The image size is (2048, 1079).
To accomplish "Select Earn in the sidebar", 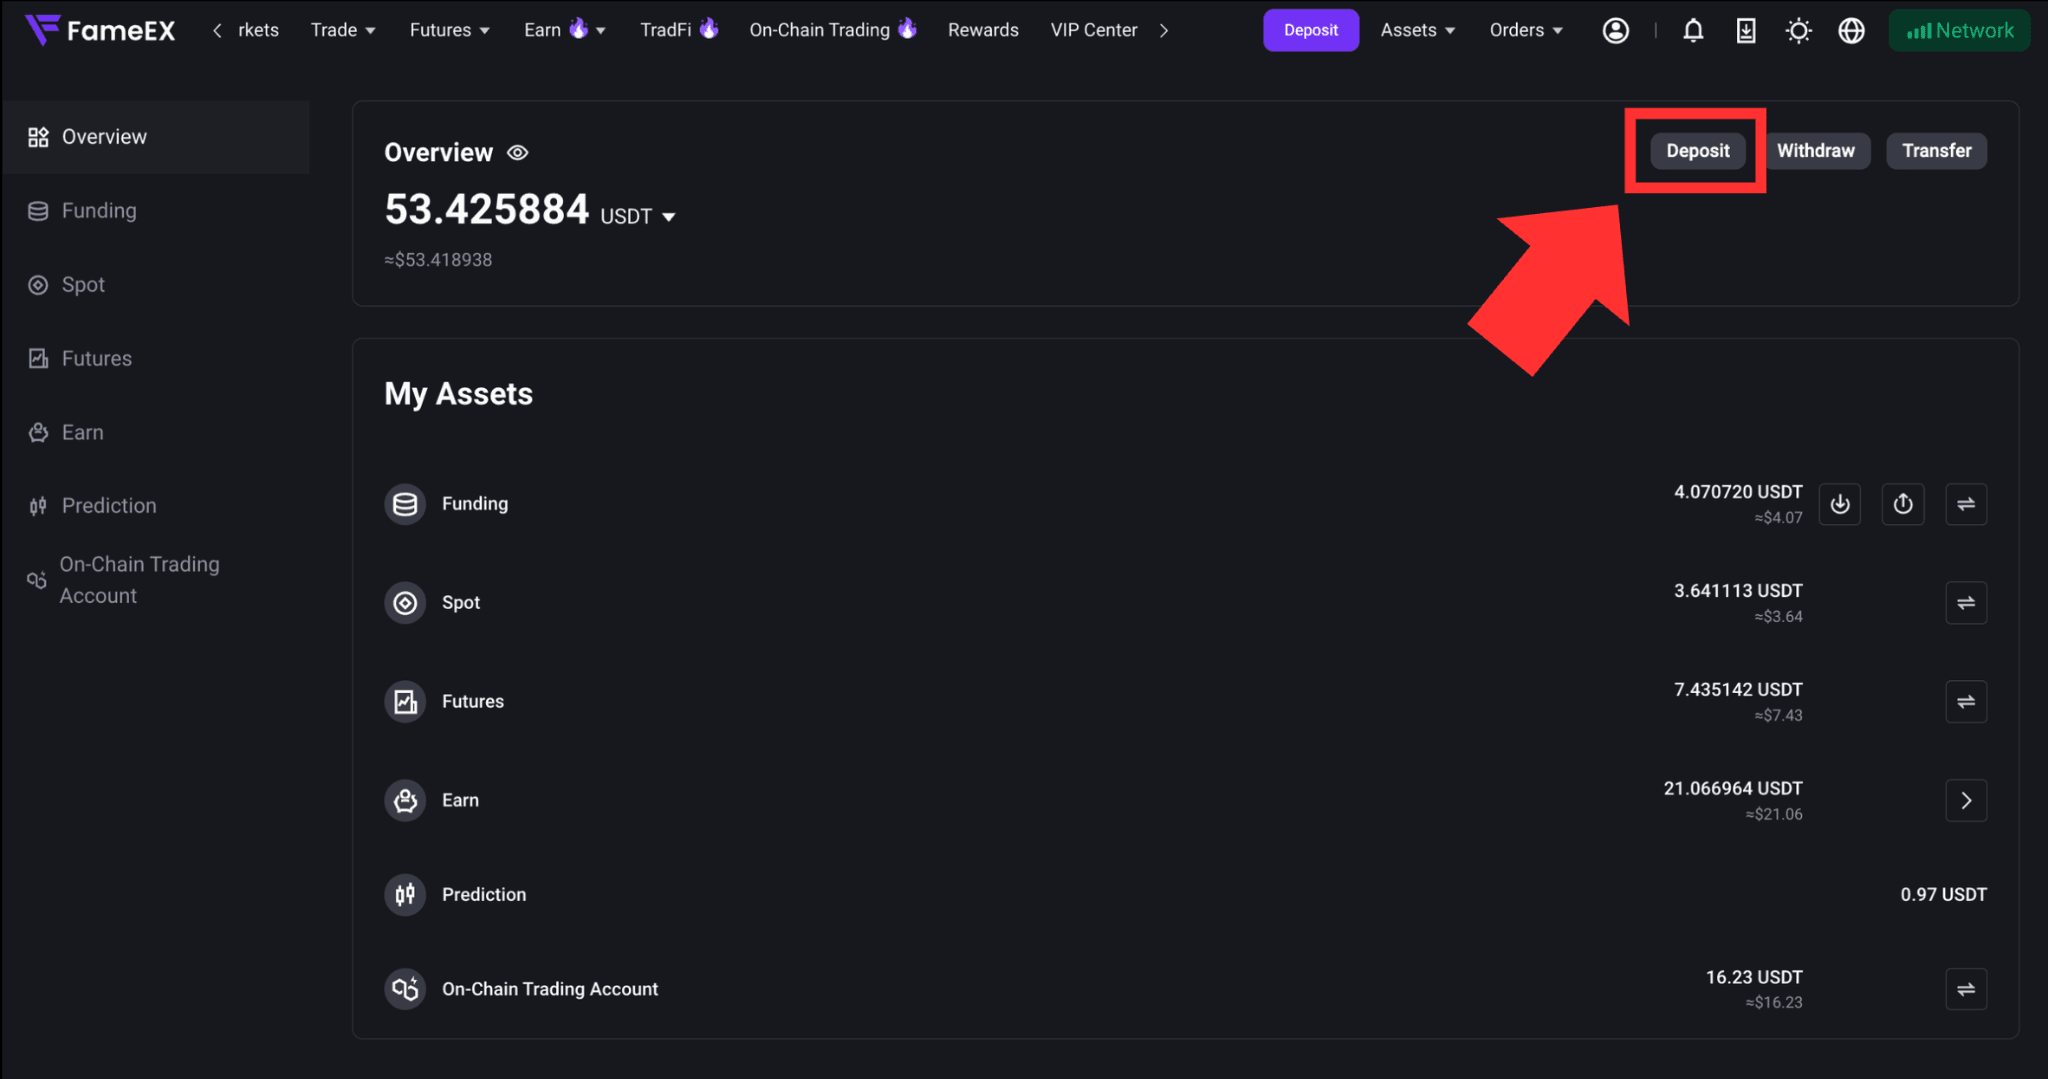I will coord(156,432).
